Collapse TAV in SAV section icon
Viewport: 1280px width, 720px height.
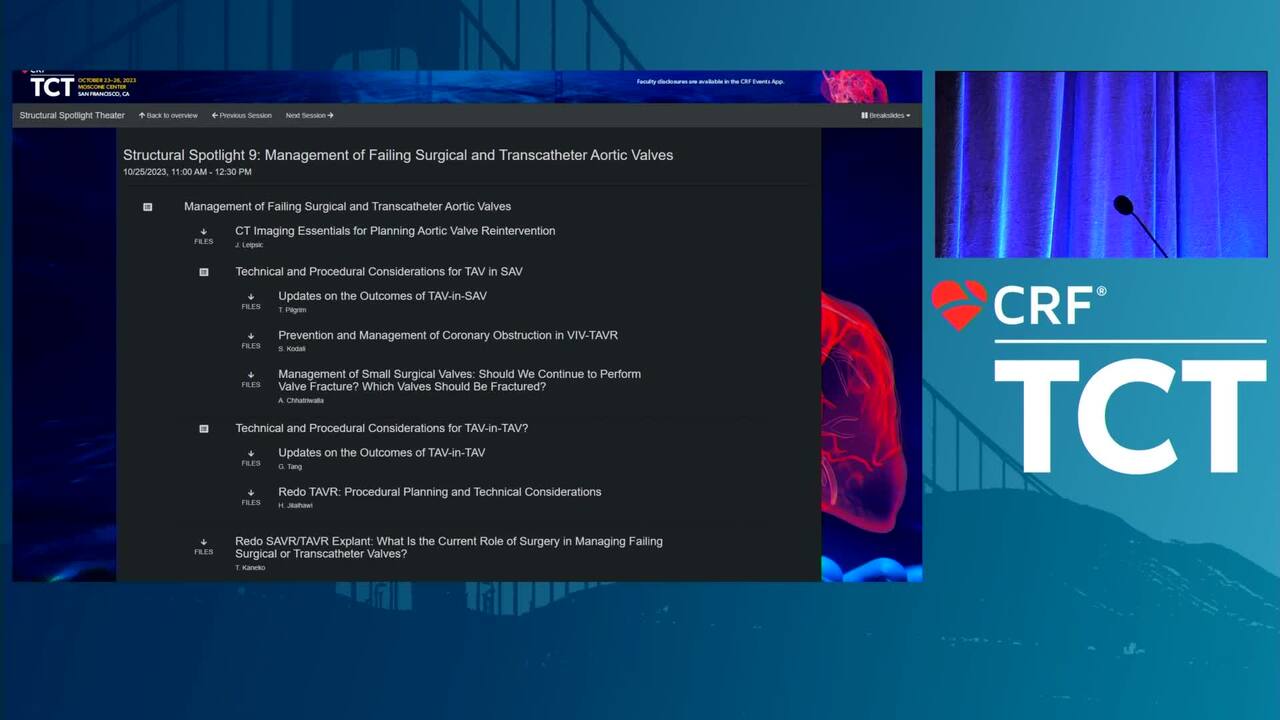(204, 272)
